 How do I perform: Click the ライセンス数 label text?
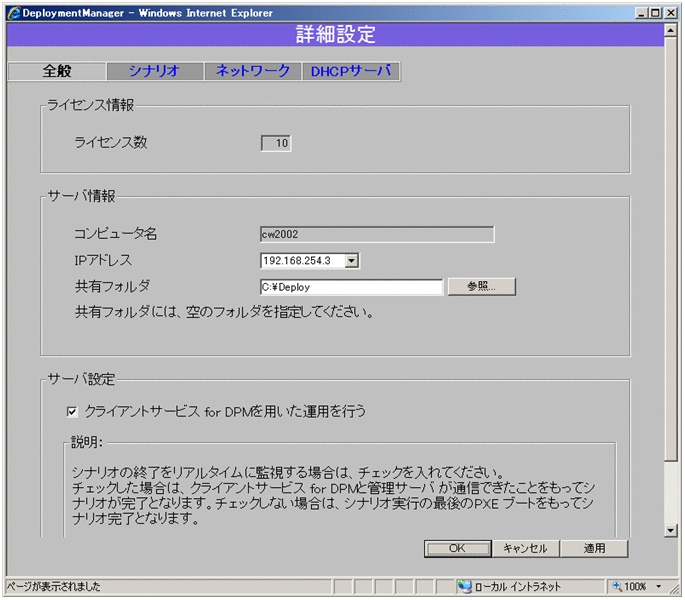click(111, 142)
